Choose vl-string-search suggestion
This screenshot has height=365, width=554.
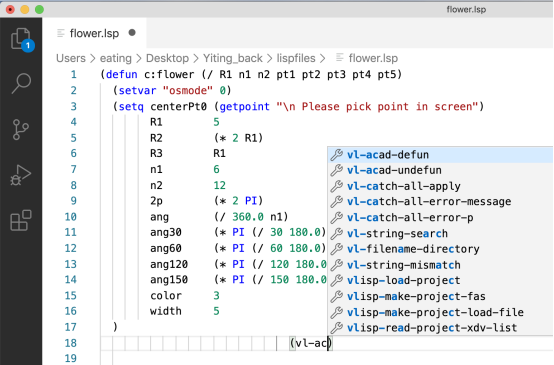[x=440, y=234]
